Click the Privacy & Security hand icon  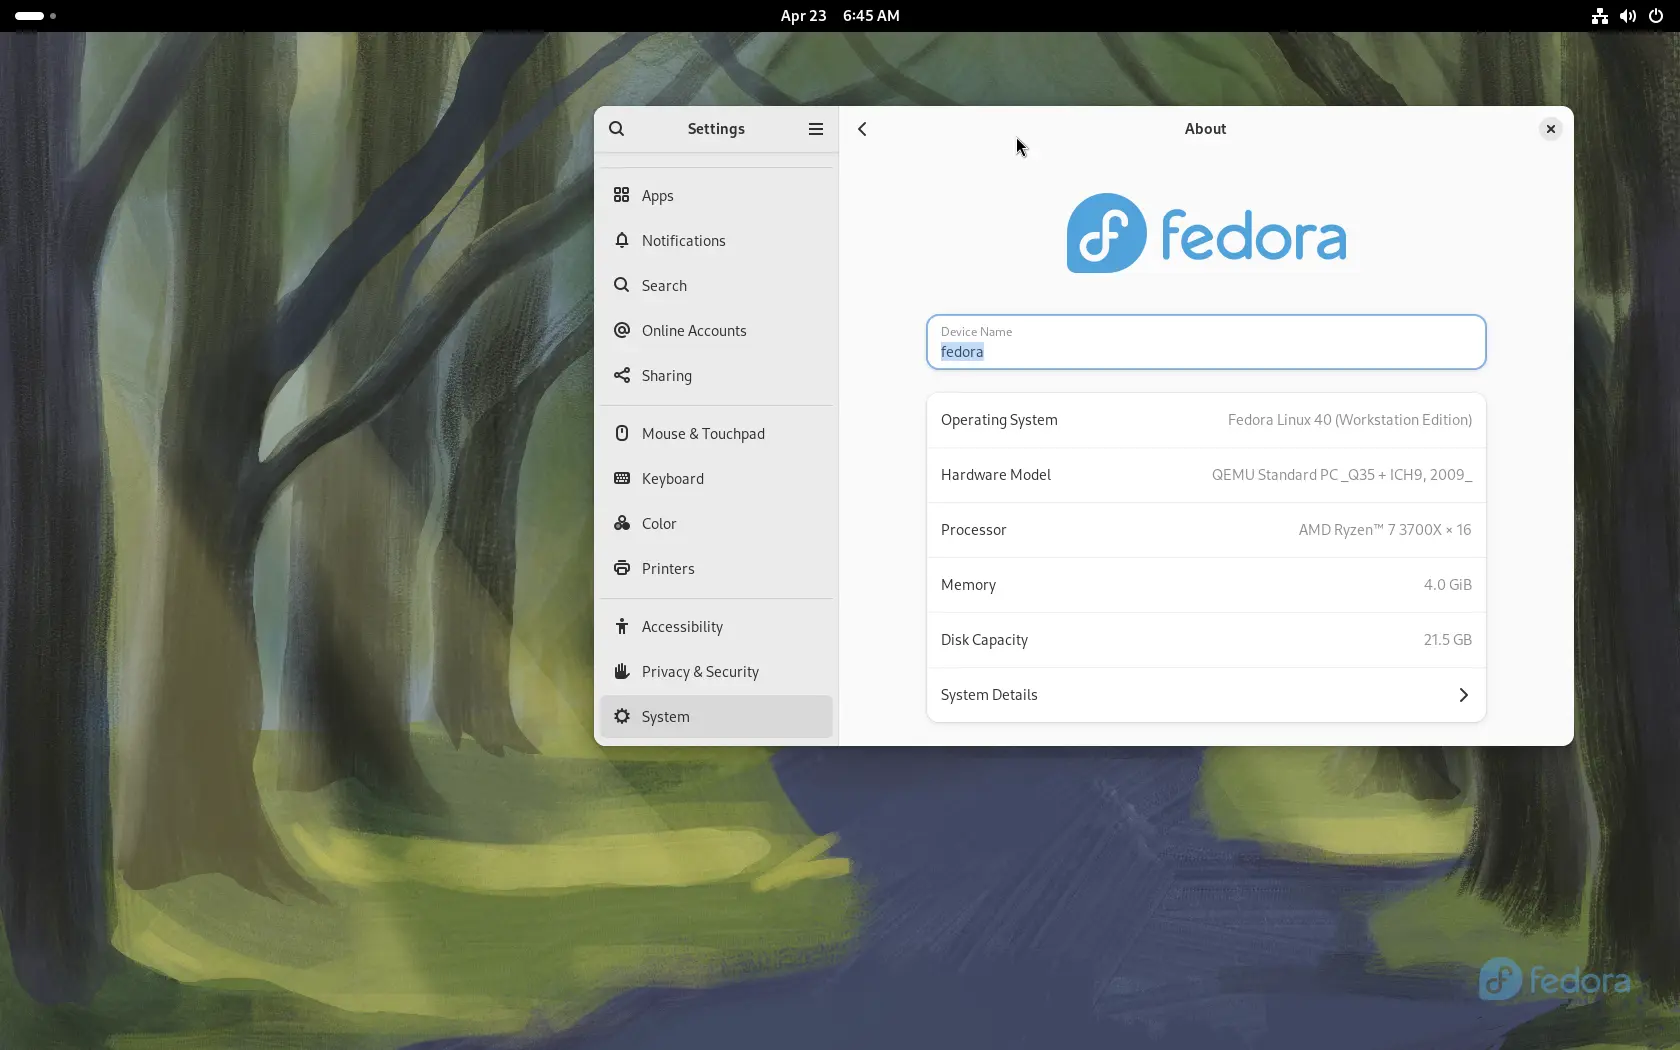[x=622, y=671]
